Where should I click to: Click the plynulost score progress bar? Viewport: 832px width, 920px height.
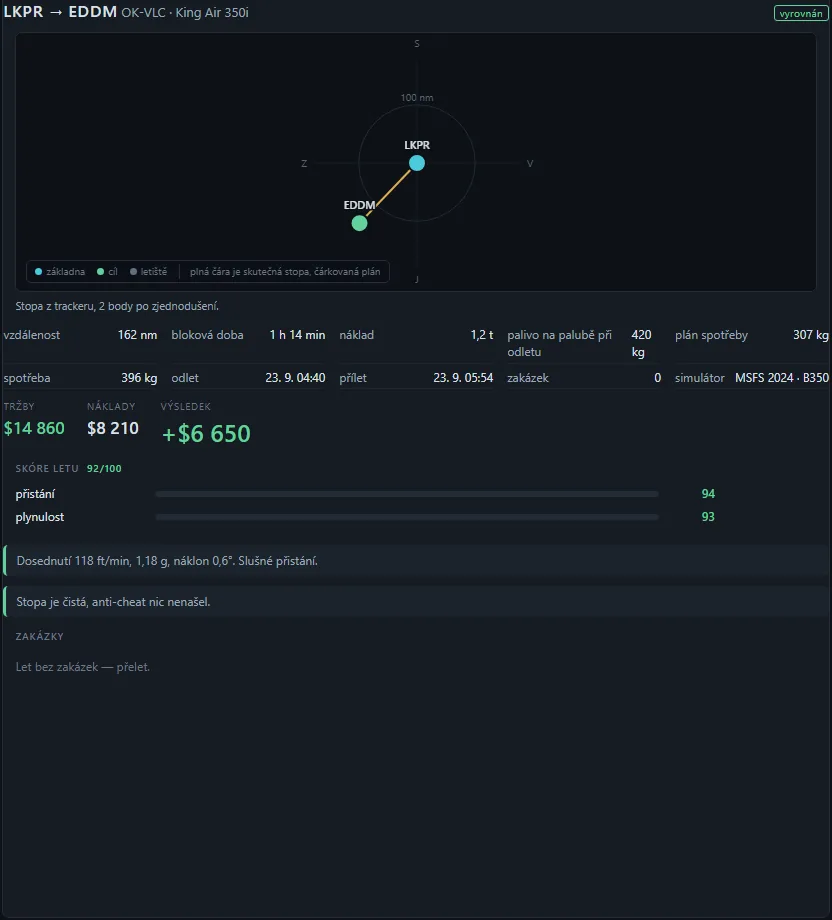coord(407,517)
